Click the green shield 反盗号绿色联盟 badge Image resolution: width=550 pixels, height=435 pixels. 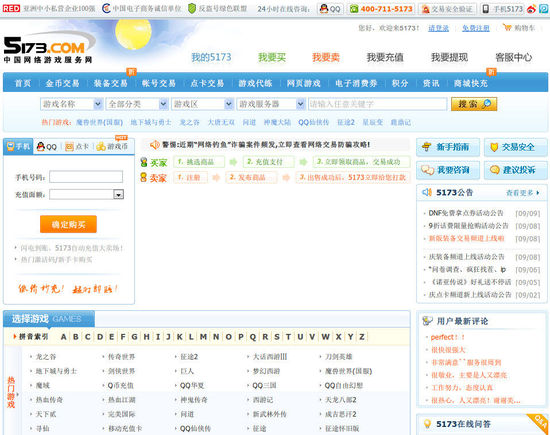pos(192,8)
